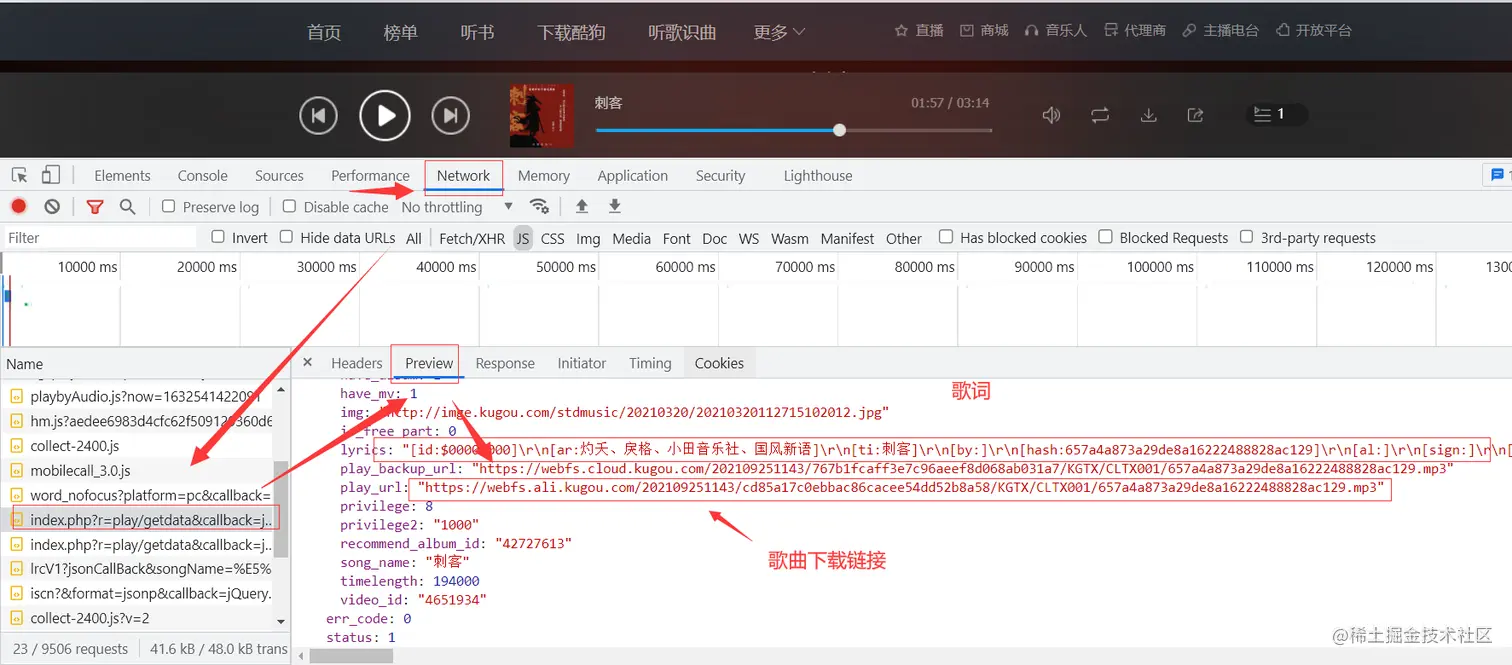Click the large play button
Screen dimensions: 1512x665
385,116
